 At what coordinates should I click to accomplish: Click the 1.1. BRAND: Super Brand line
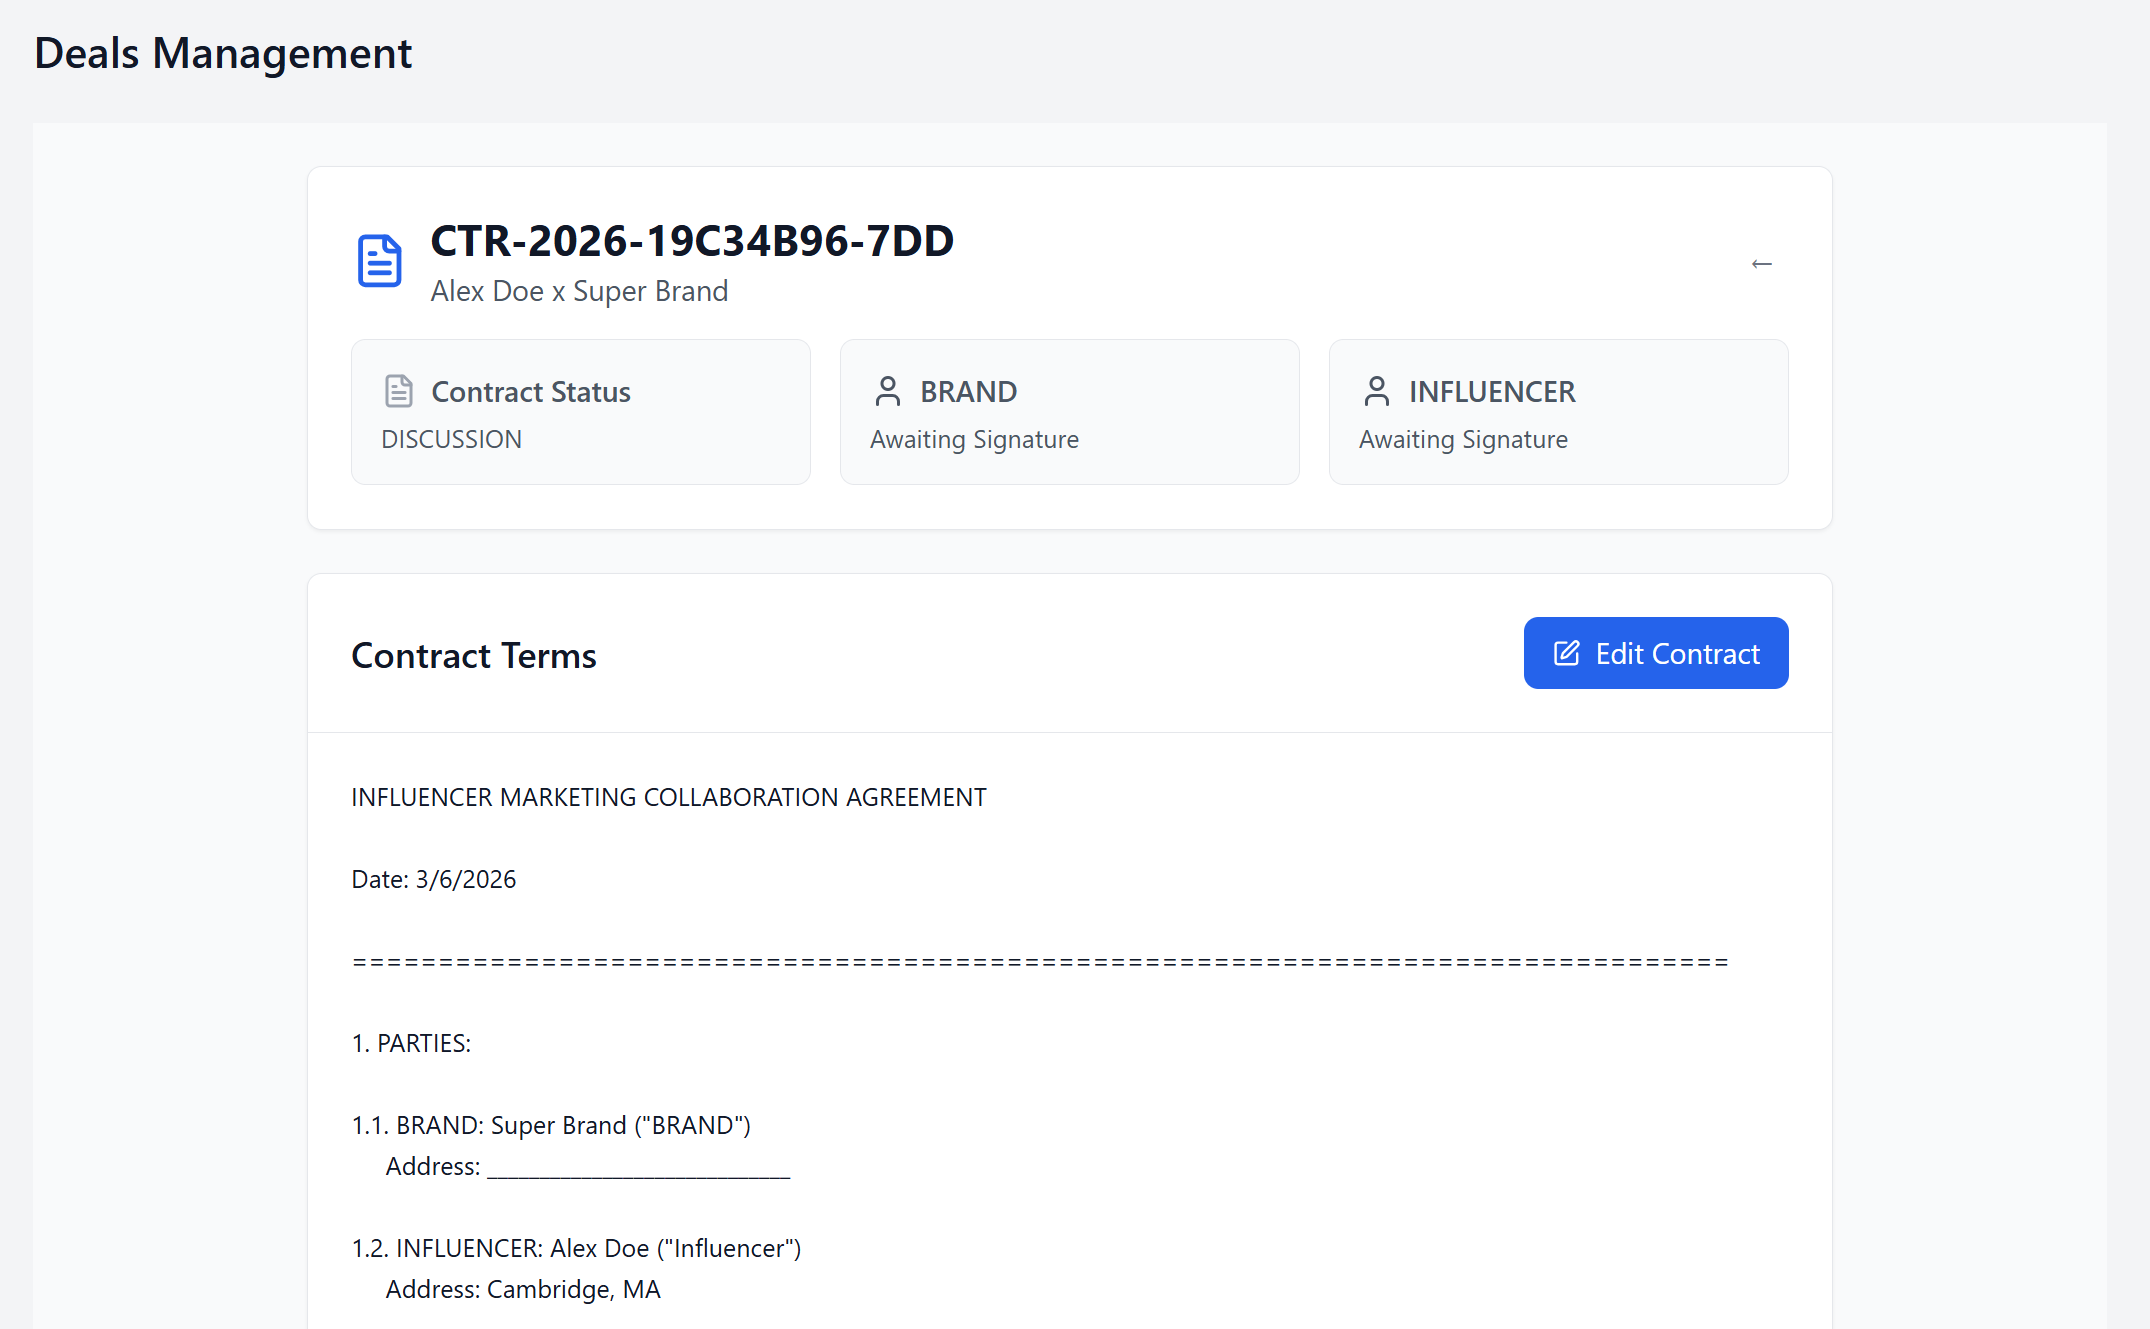[551, 1125]
